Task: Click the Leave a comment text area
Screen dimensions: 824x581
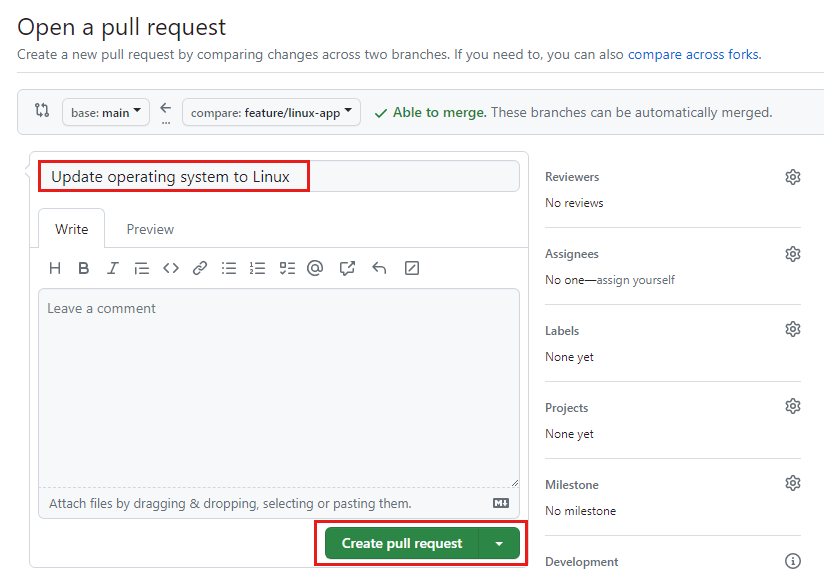Action: (279, 388)
